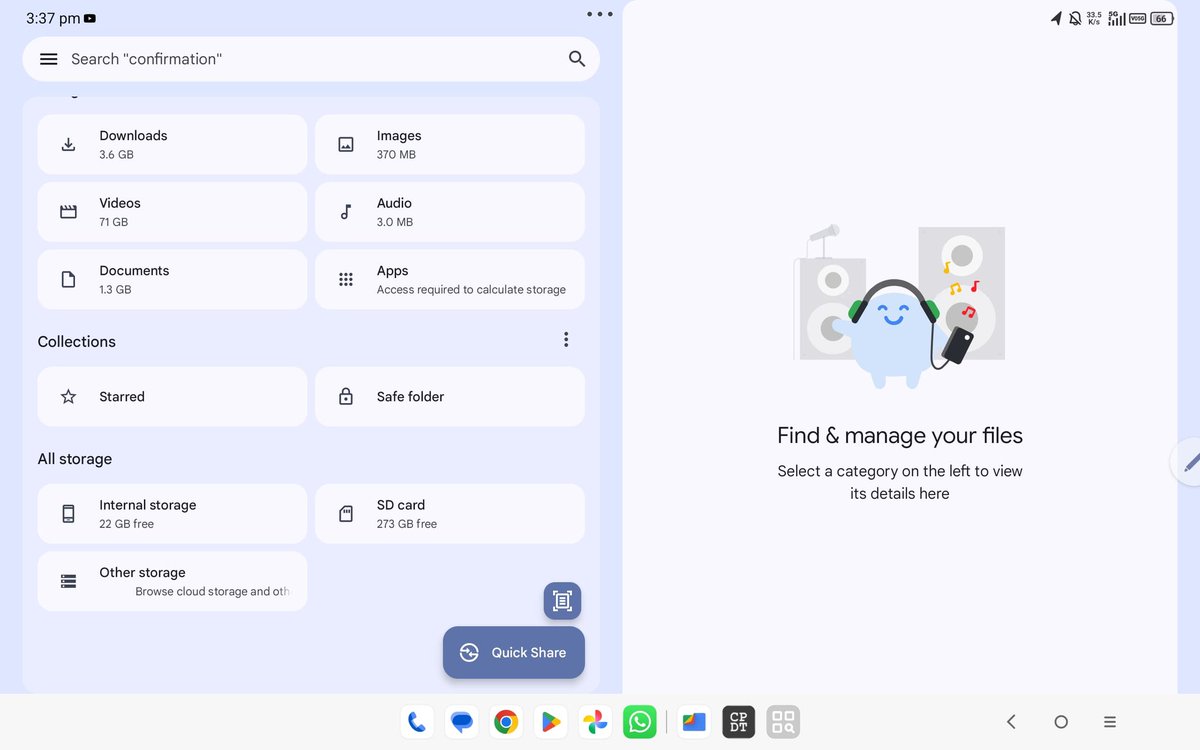Viewport: 1200px width, 750px height.
Task: Tap the document scan floating button
Action: tap(562, 601)
